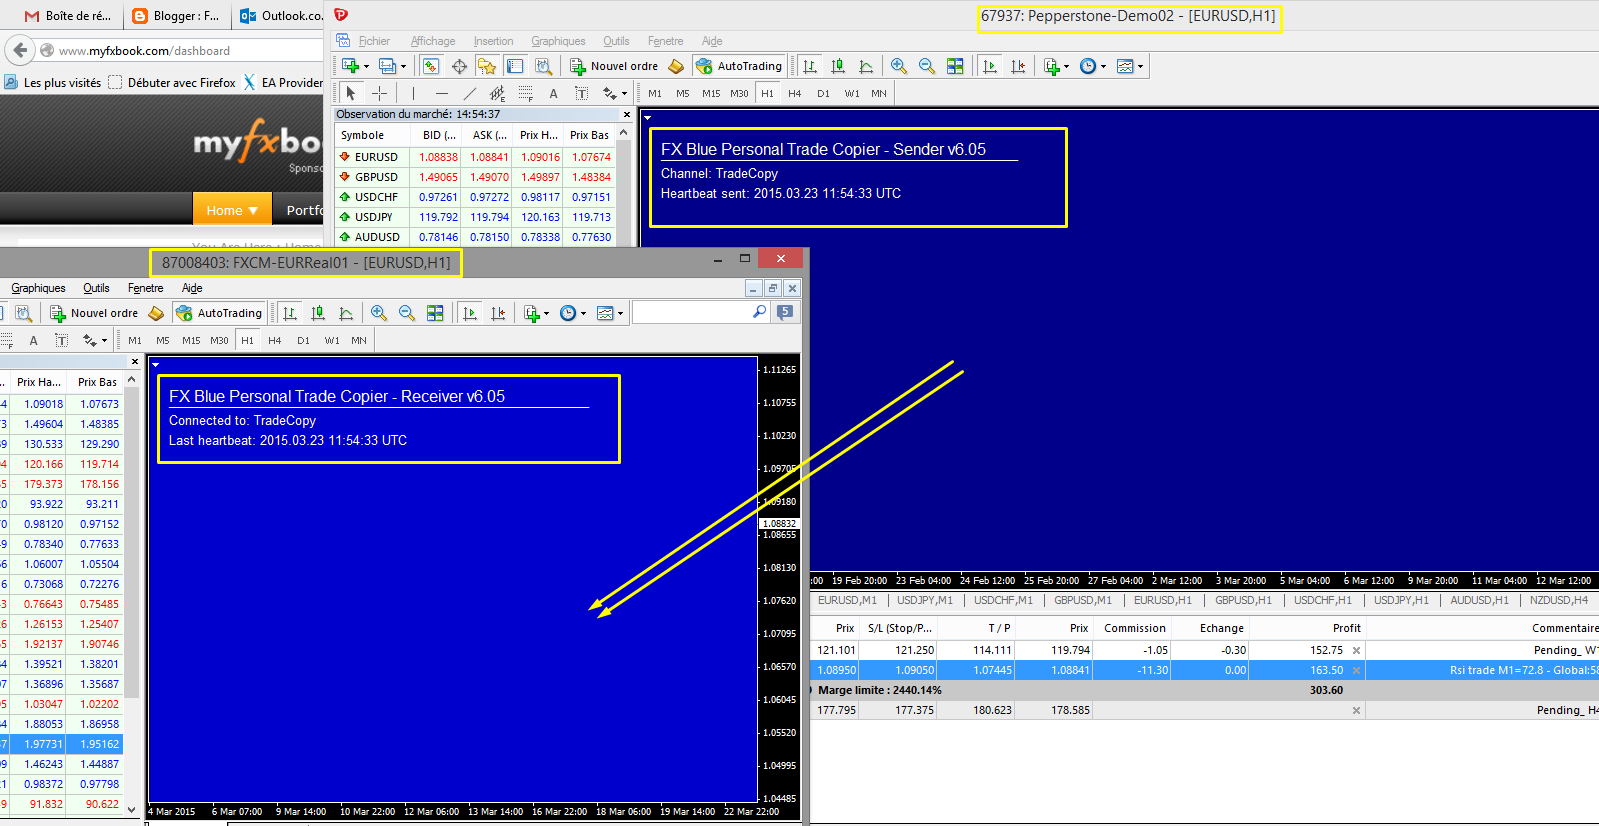Select vertical line tool in Pepperstone window
Screen dimensions: 1599x826
click(413, 93)
